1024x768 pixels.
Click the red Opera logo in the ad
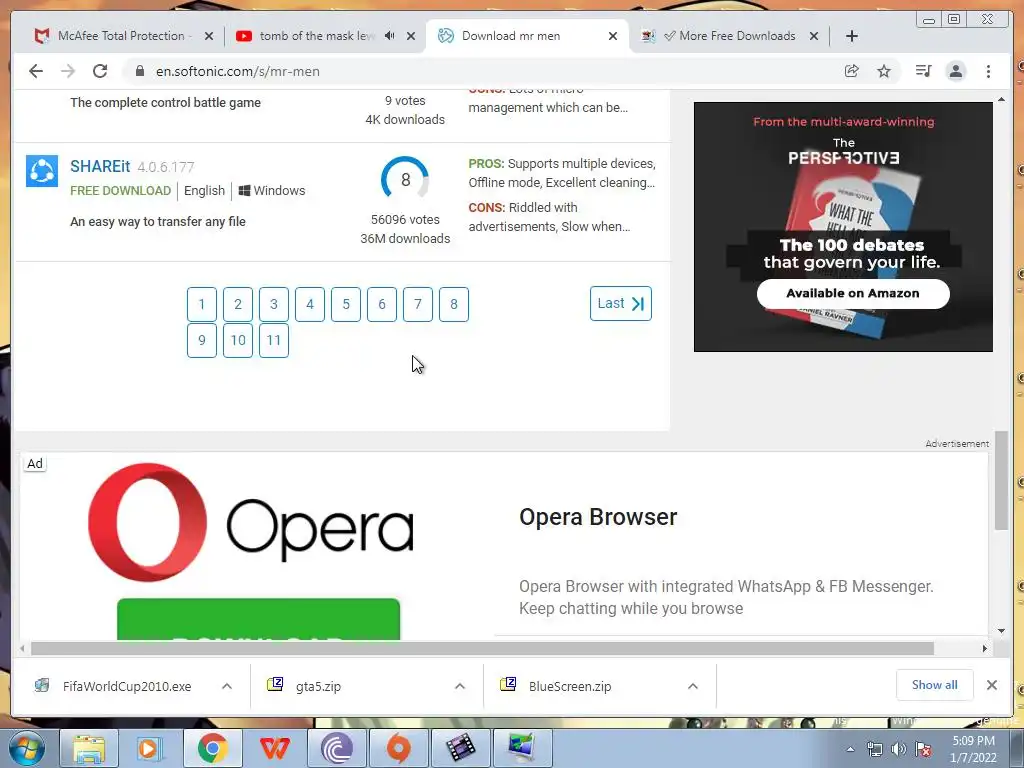tap(148, 522)
